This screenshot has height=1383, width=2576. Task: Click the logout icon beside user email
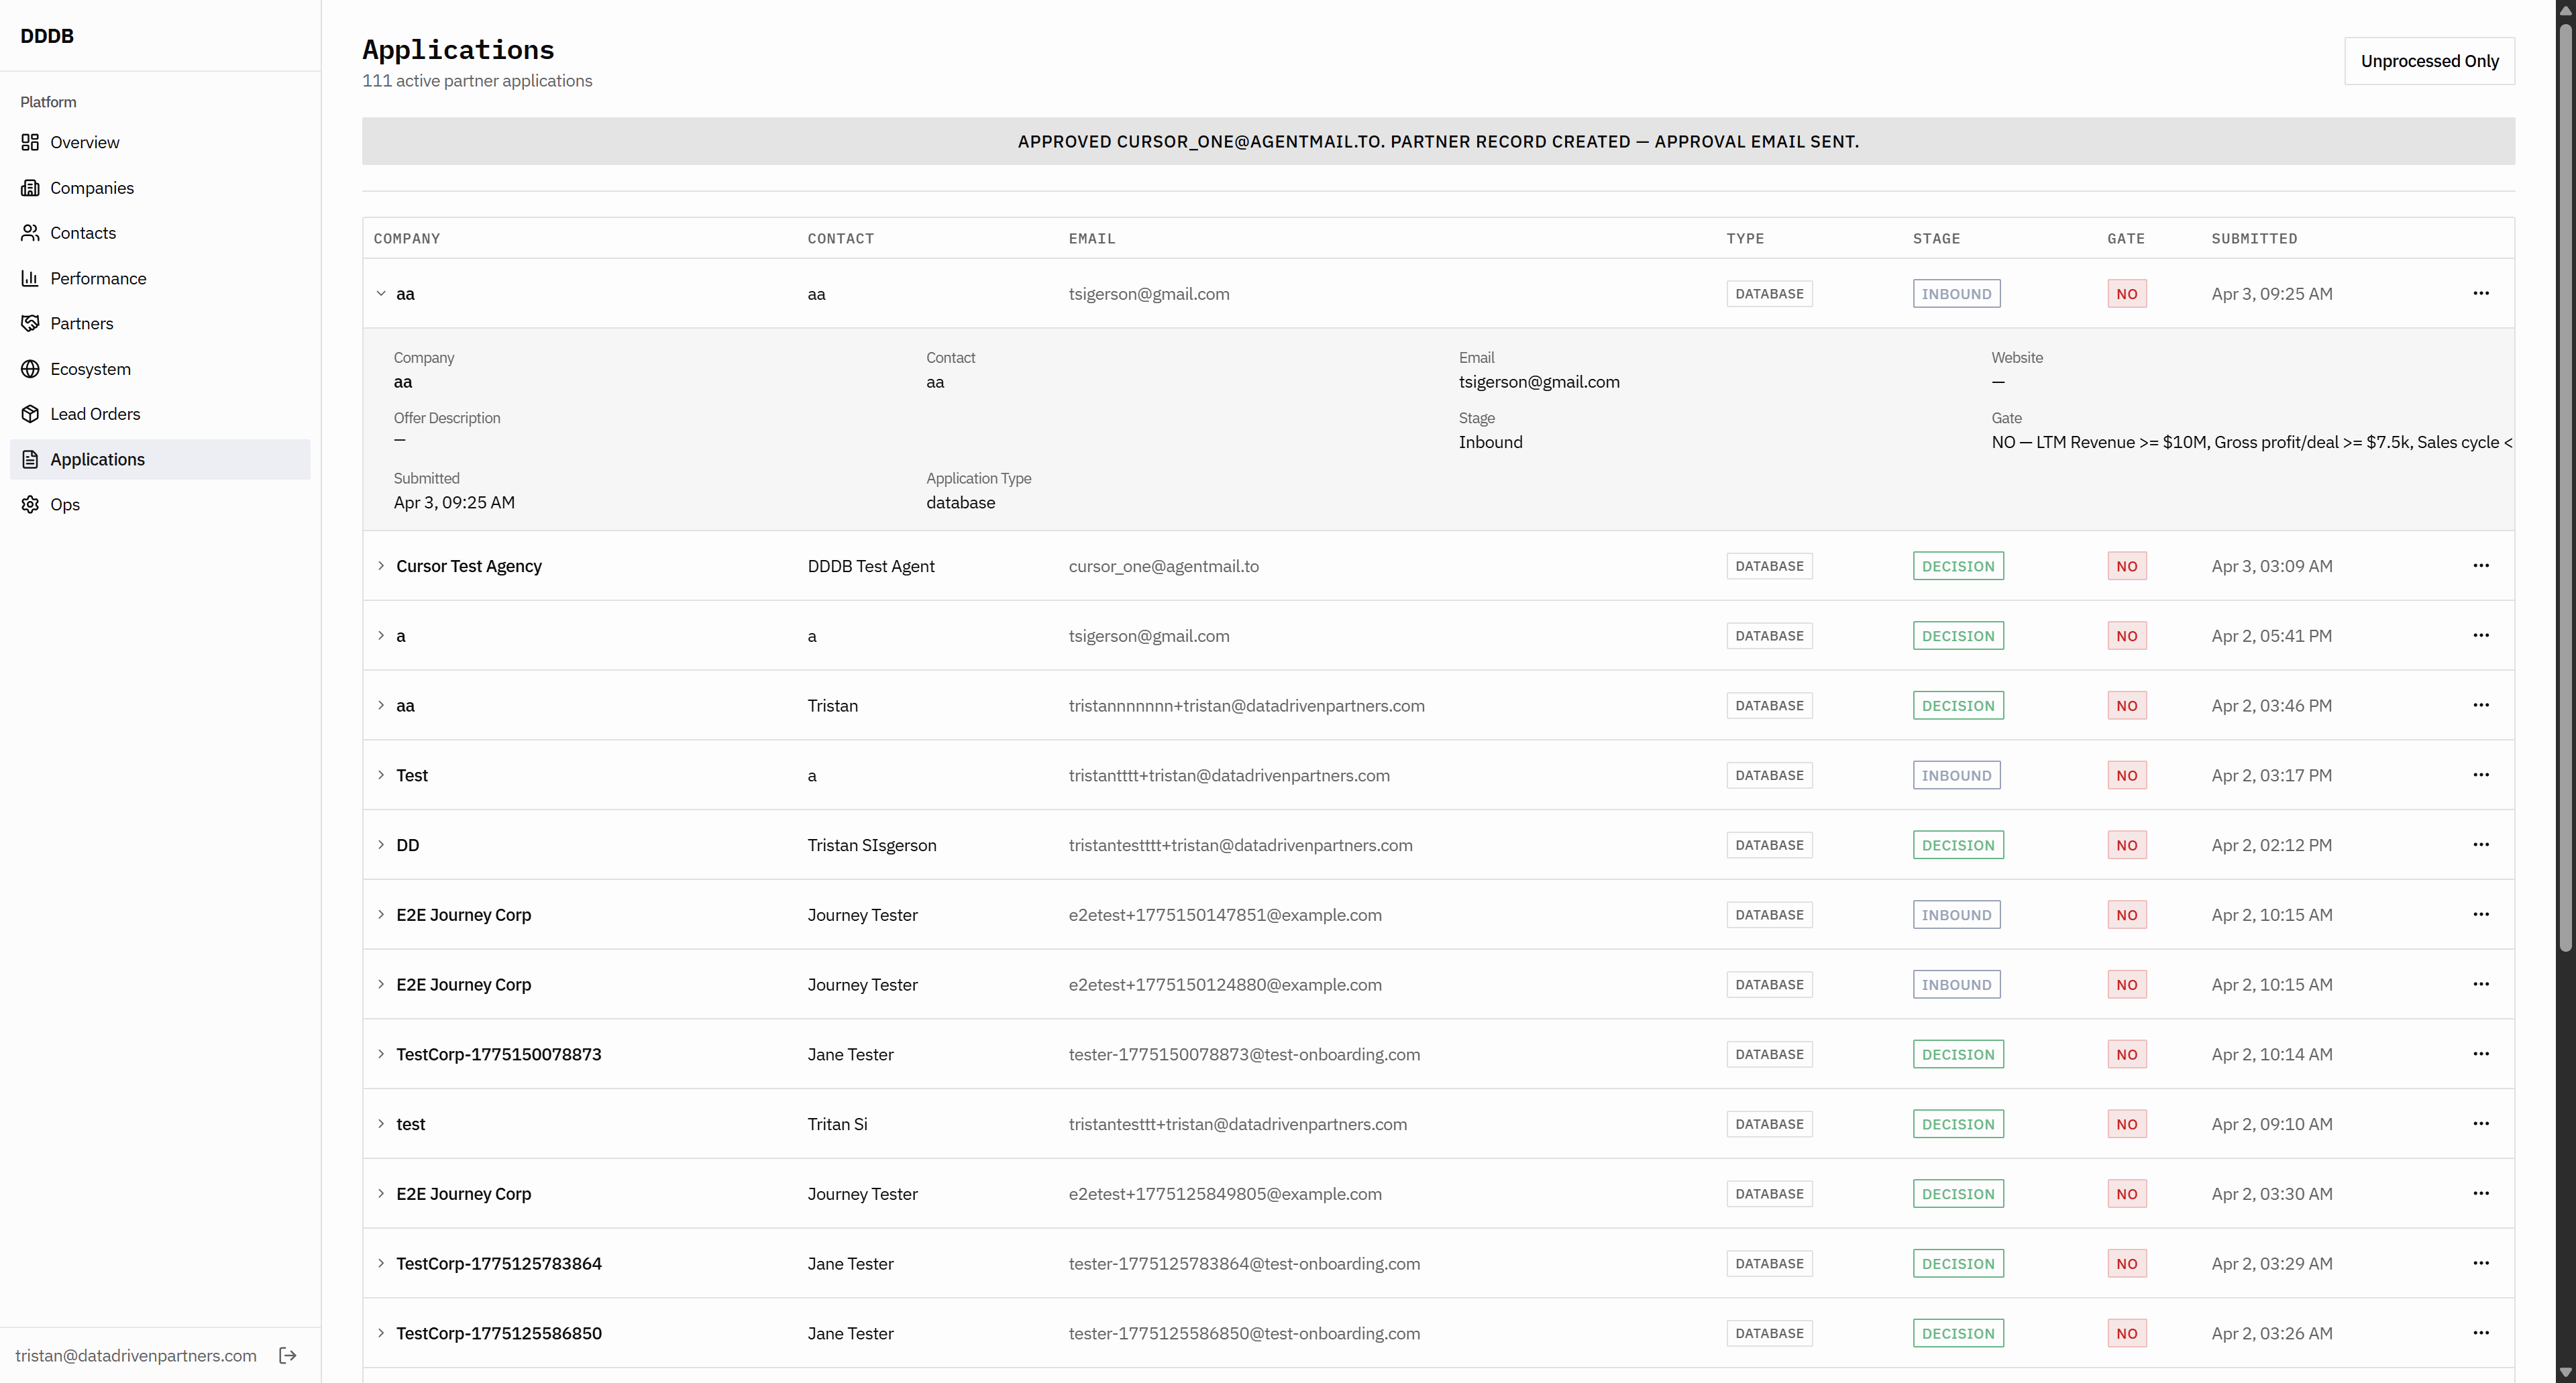coord(288,1355)
